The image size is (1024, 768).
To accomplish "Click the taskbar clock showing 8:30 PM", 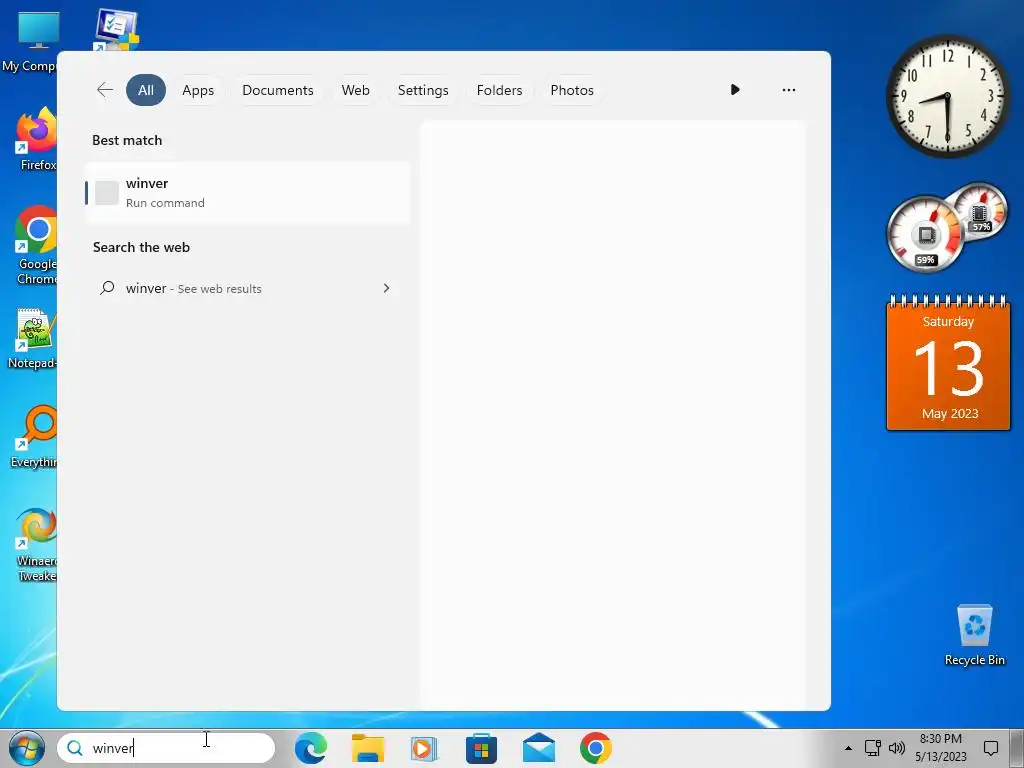I will point(940,748).
